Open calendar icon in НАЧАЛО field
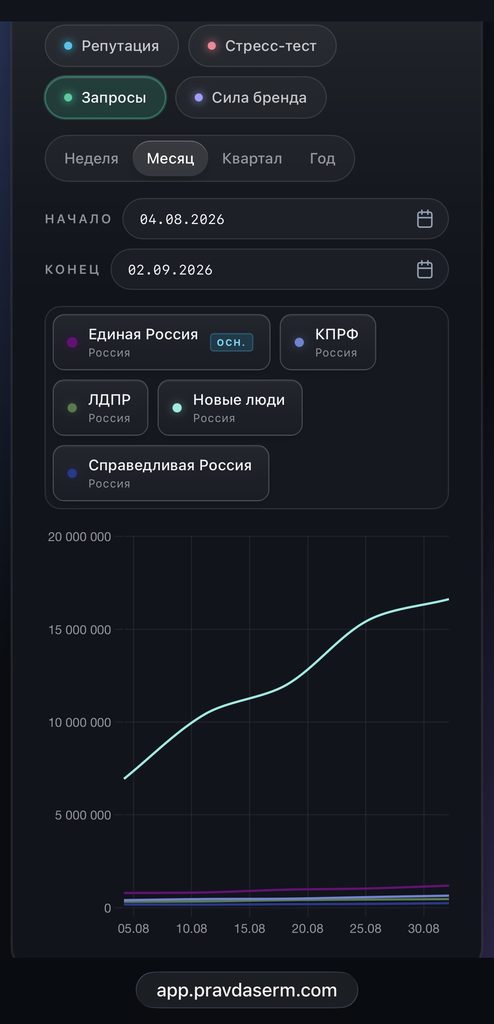Screen dimensions: 494x1024 pos(425,219)
